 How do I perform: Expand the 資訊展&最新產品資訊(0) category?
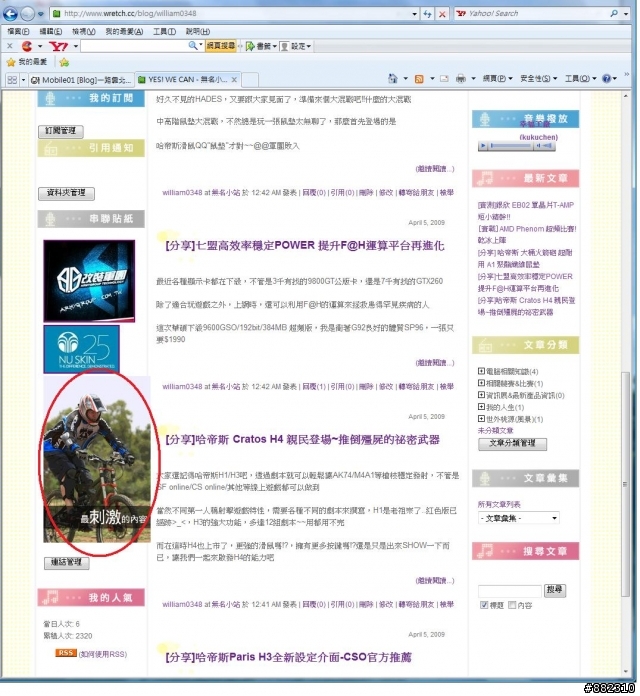482,395
